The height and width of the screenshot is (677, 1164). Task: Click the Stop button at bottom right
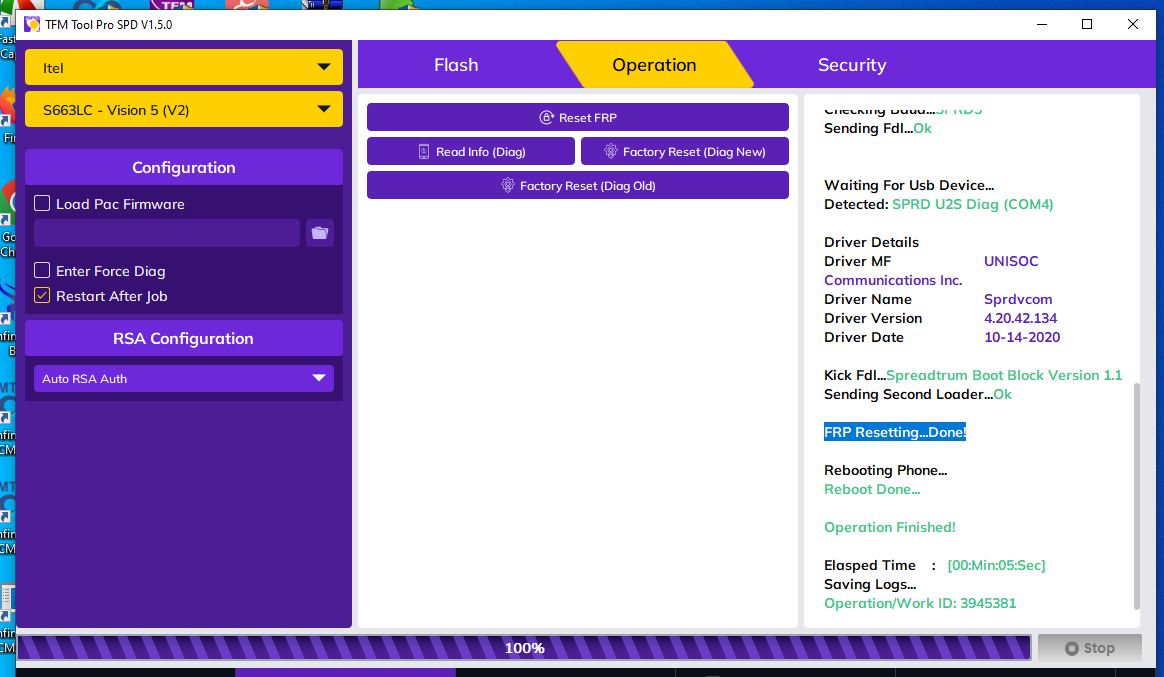1089,648
